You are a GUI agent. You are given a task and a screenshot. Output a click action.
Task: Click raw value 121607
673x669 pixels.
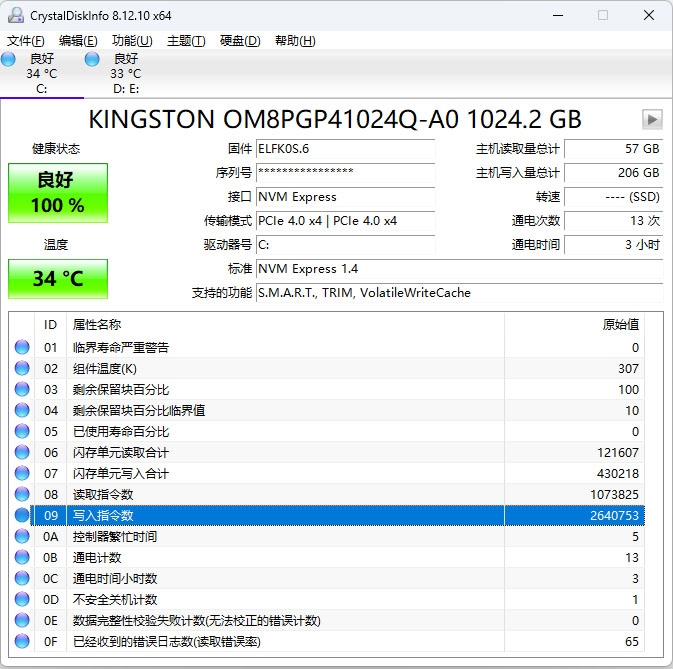[618, 453]
